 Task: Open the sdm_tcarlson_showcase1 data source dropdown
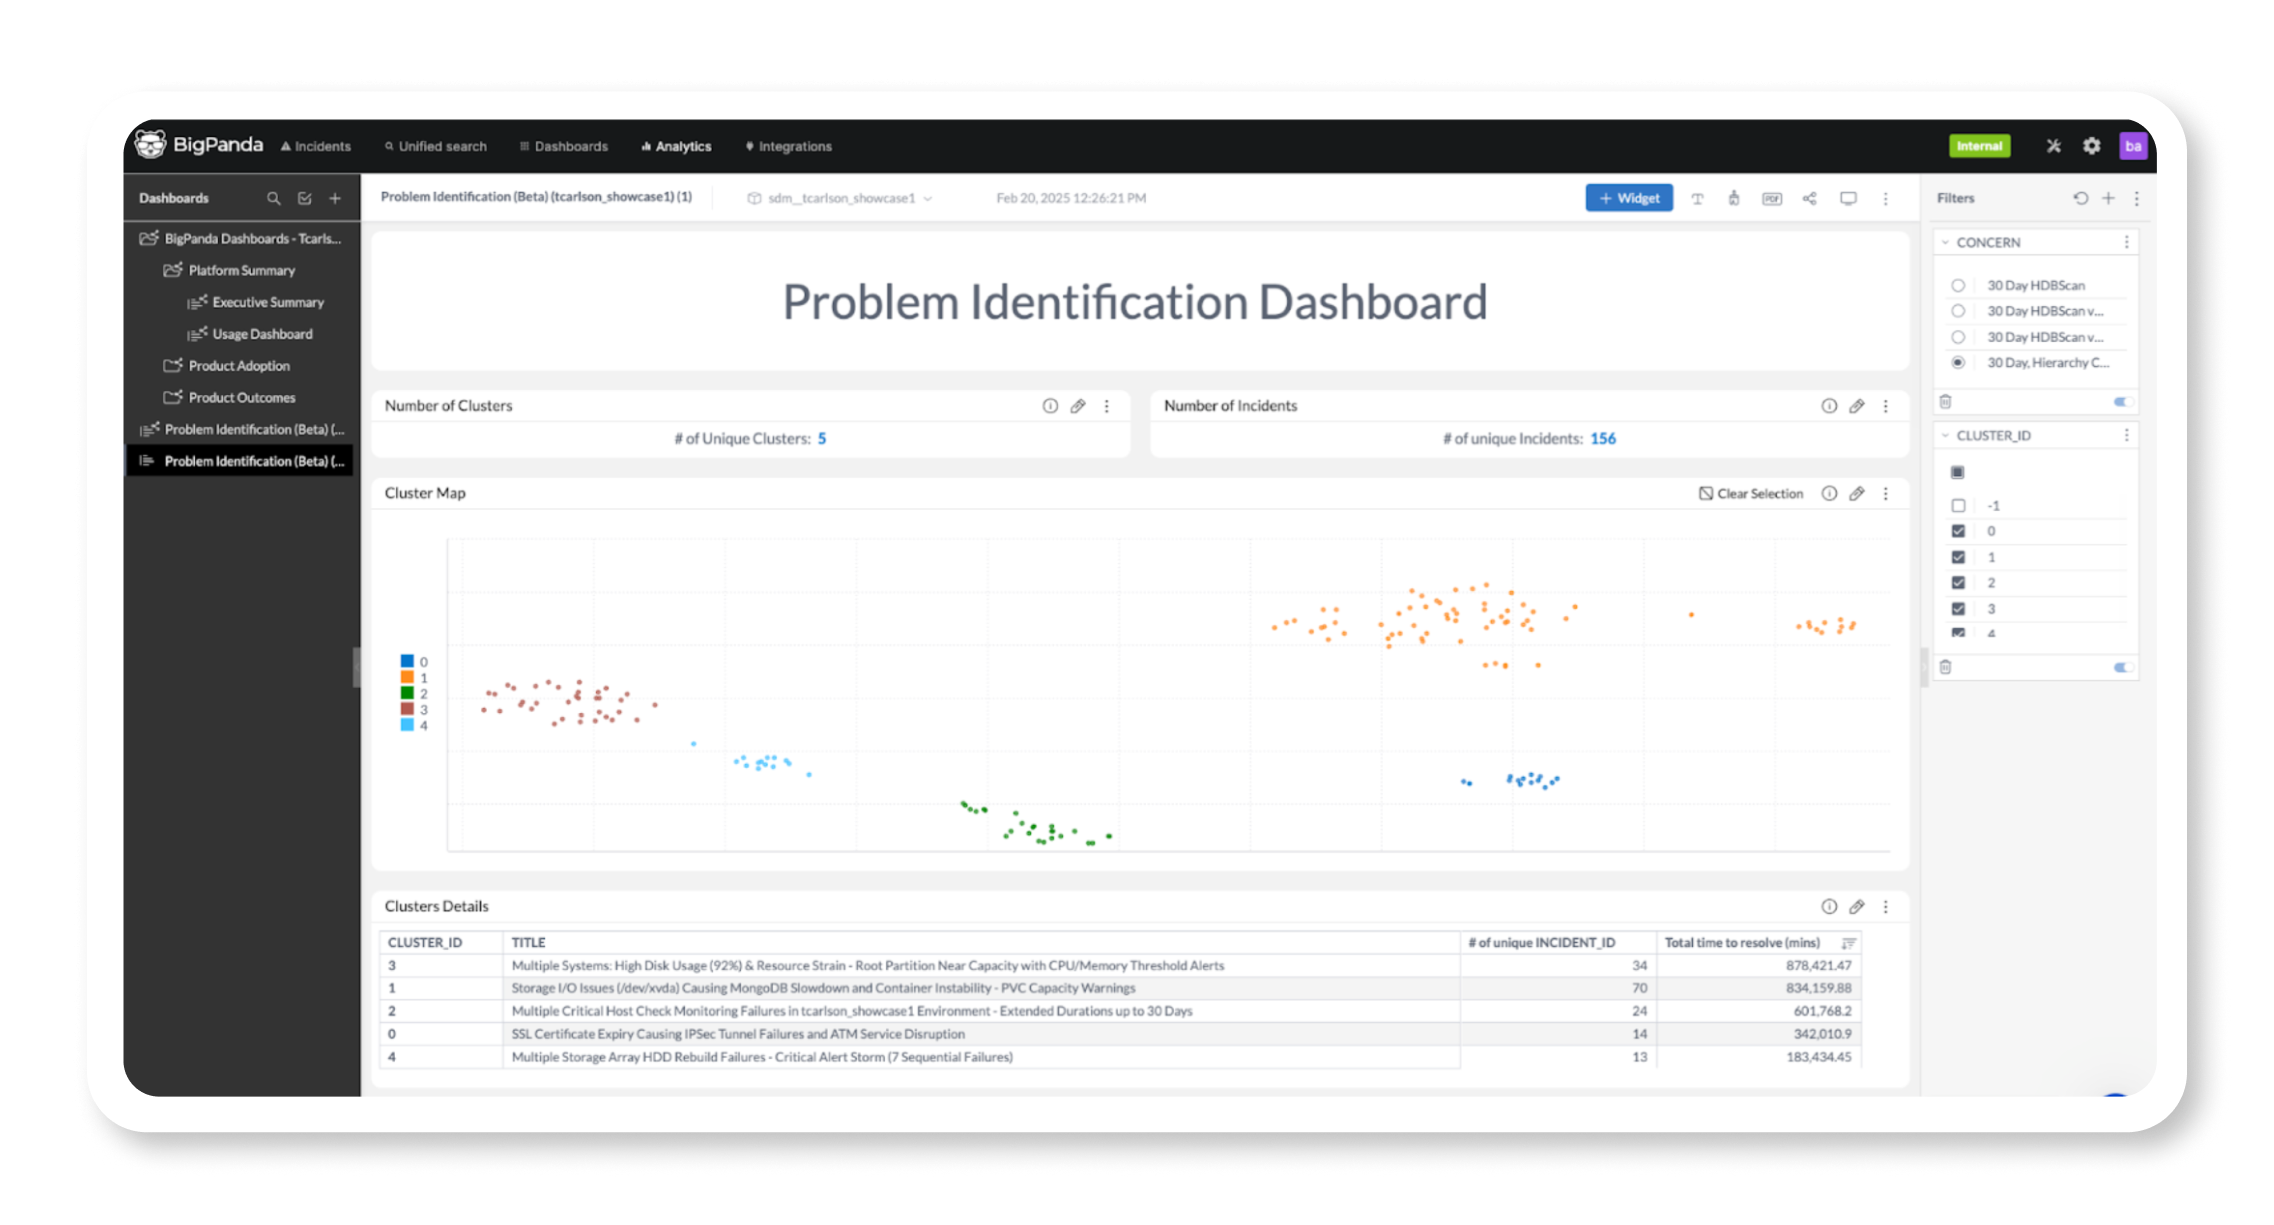(x=840, y=198)
